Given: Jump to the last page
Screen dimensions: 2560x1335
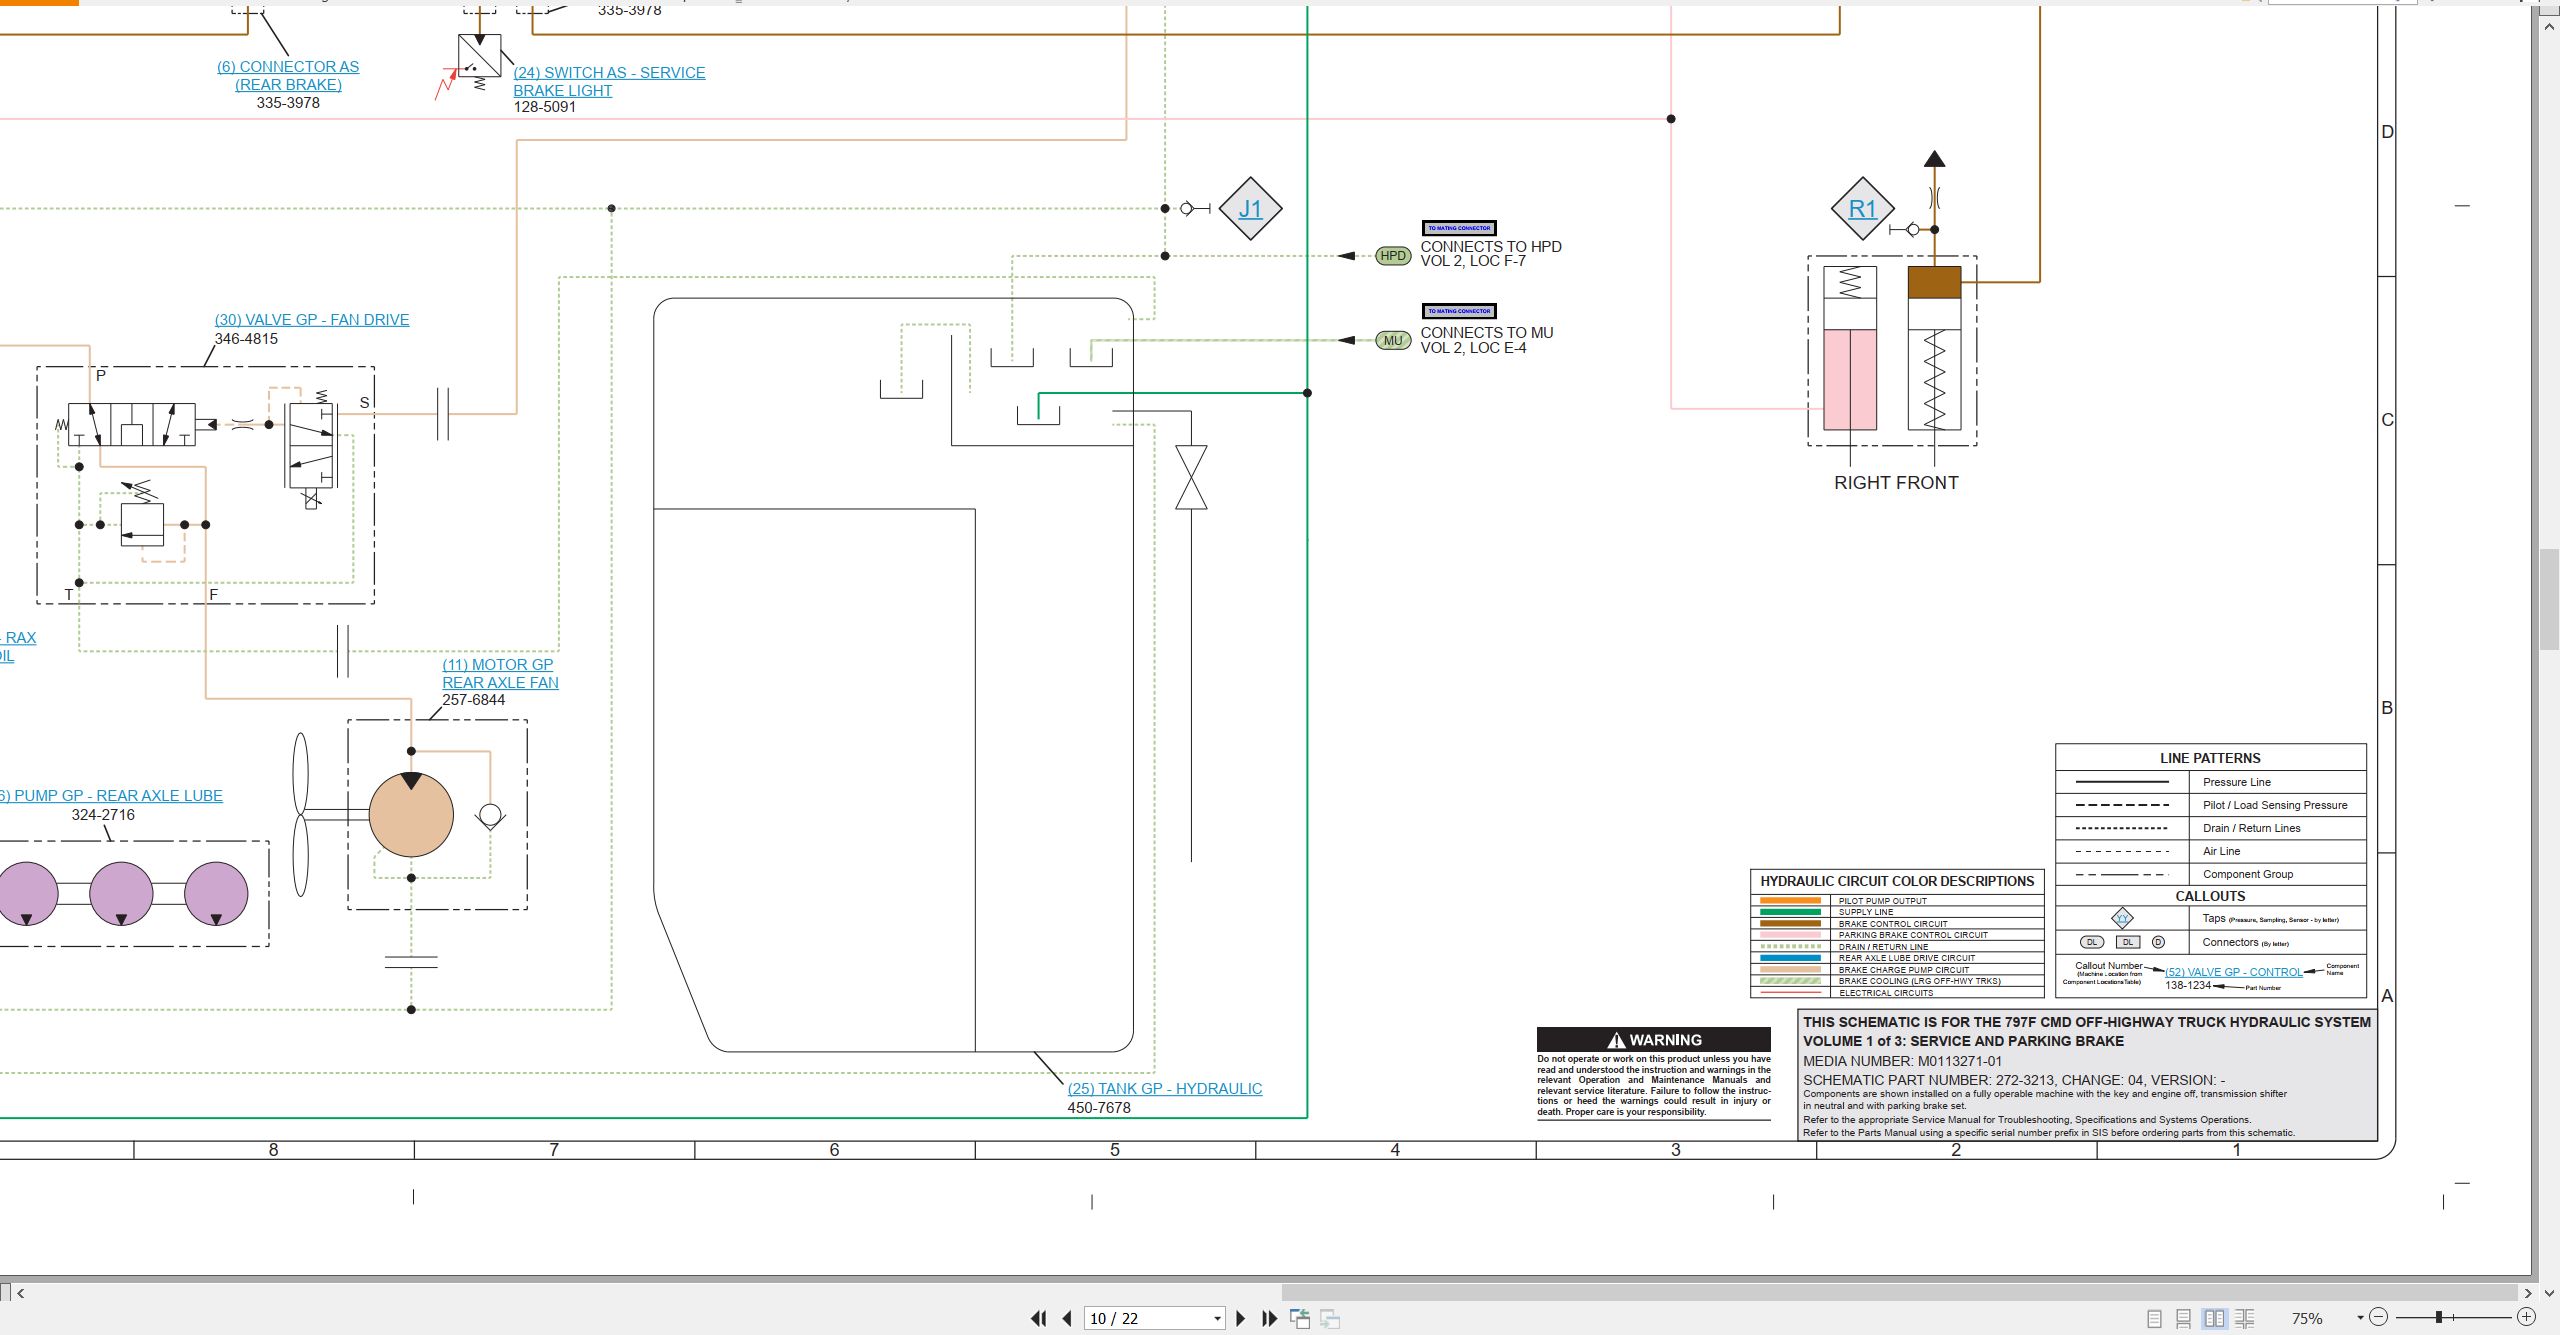Looking at the screenshot, I should (x=1270, y=1318).
